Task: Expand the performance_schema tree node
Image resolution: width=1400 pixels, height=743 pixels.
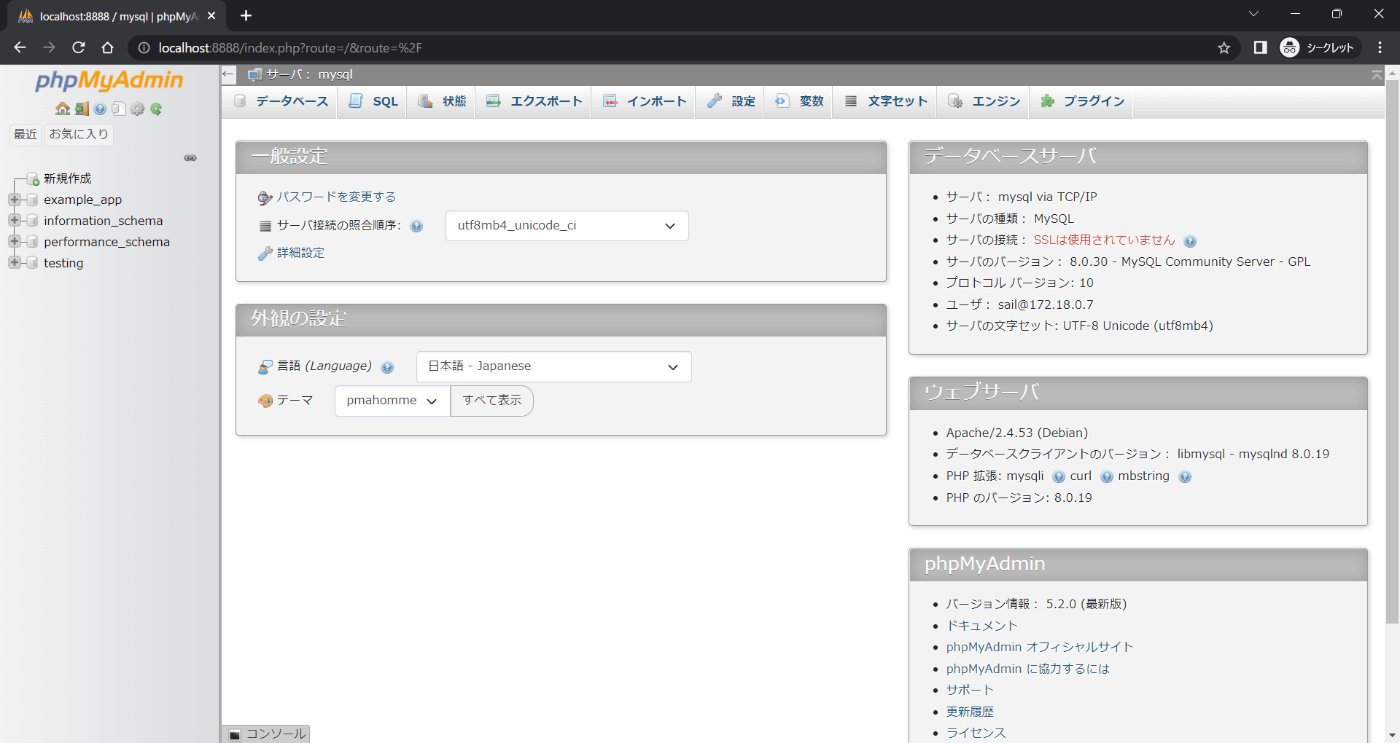Action: 14,242
